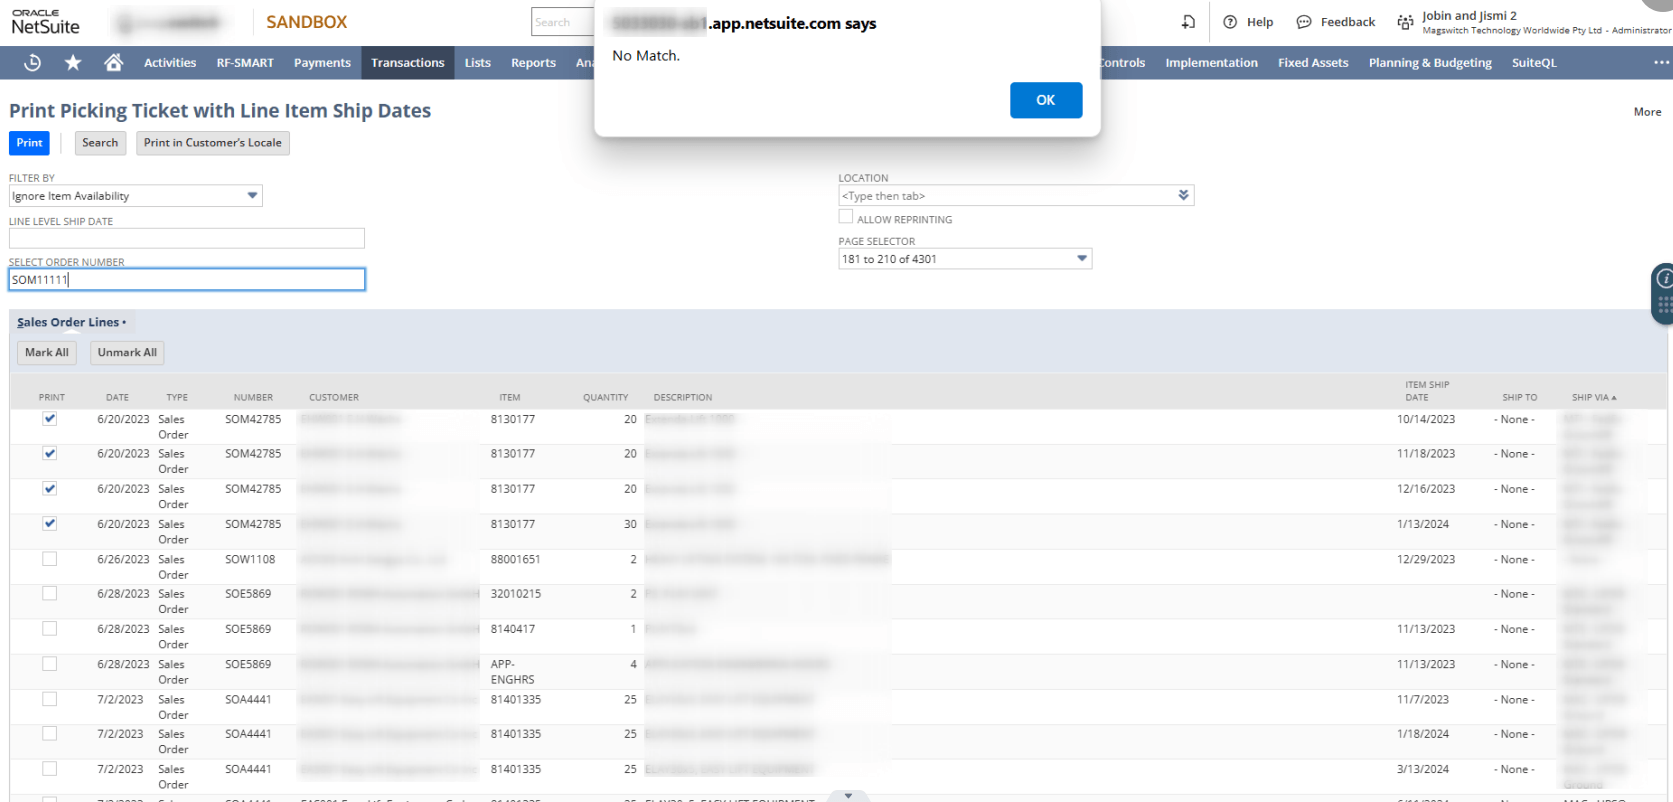Check Print for SOA4441 line dated 11/7/2023
The image size is (1673, 802).
coord(50,699)
